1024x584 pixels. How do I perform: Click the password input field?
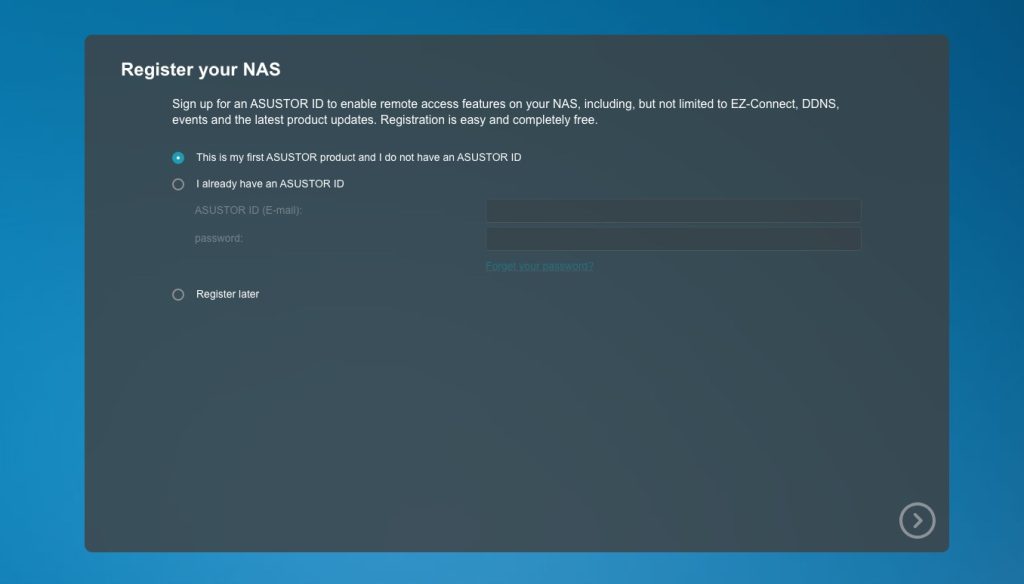click(673, 239)
